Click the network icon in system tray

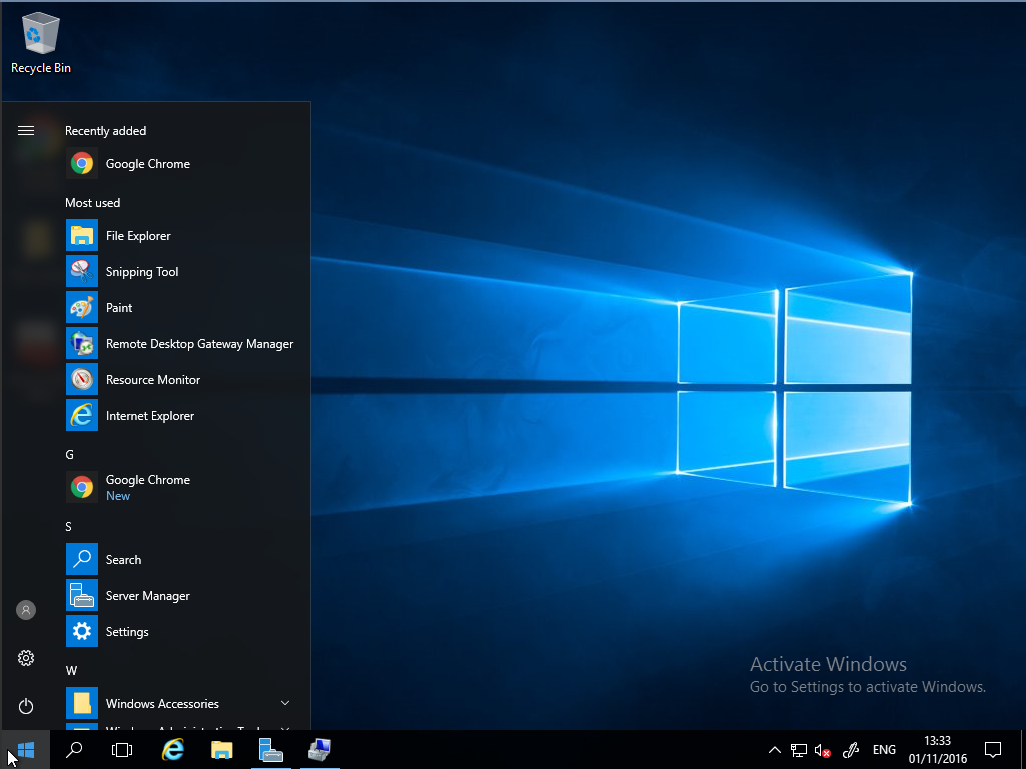click(x=798, y=750)
